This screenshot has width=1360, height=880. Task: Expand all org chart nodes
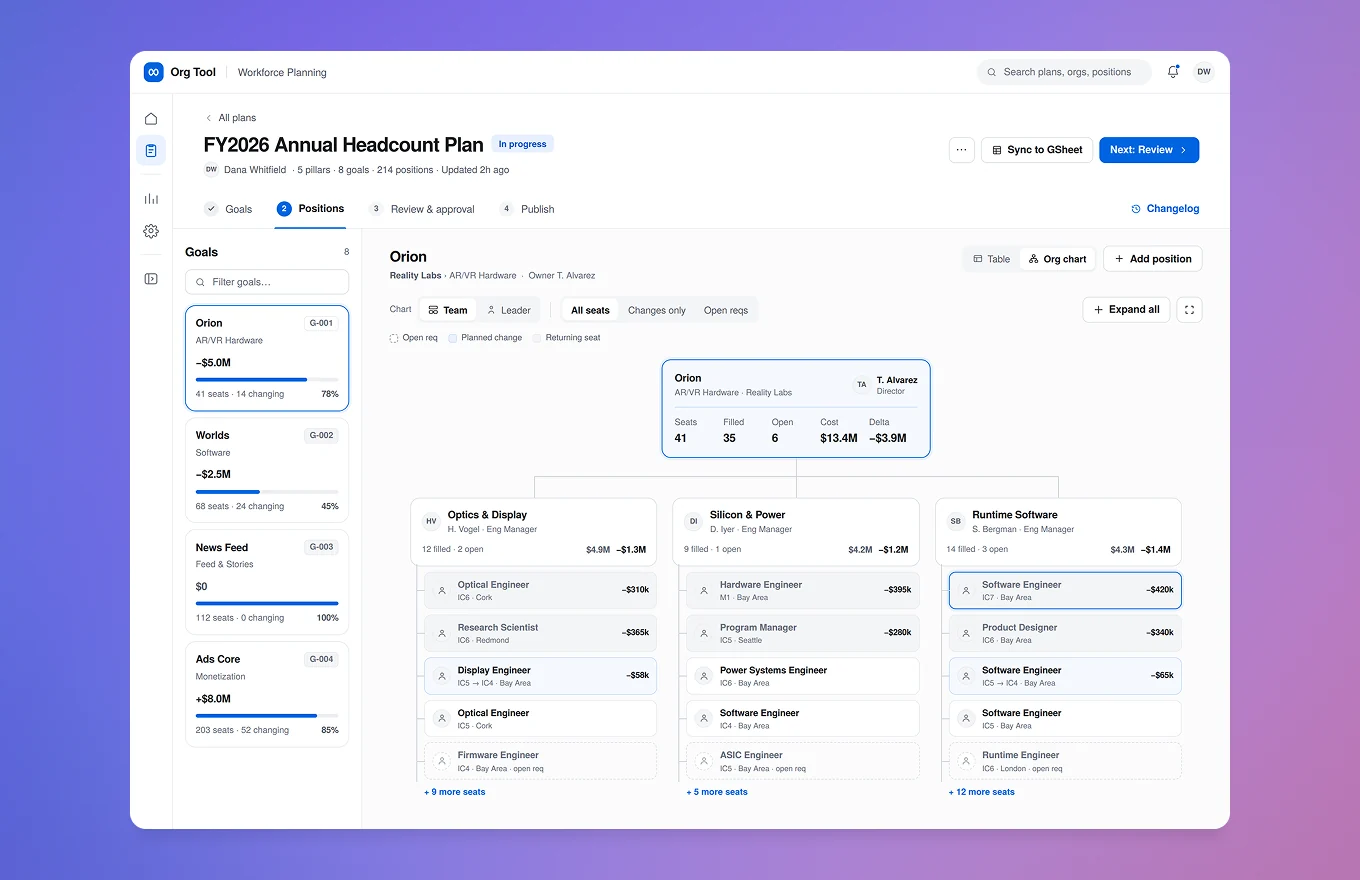coord(1126,310)
